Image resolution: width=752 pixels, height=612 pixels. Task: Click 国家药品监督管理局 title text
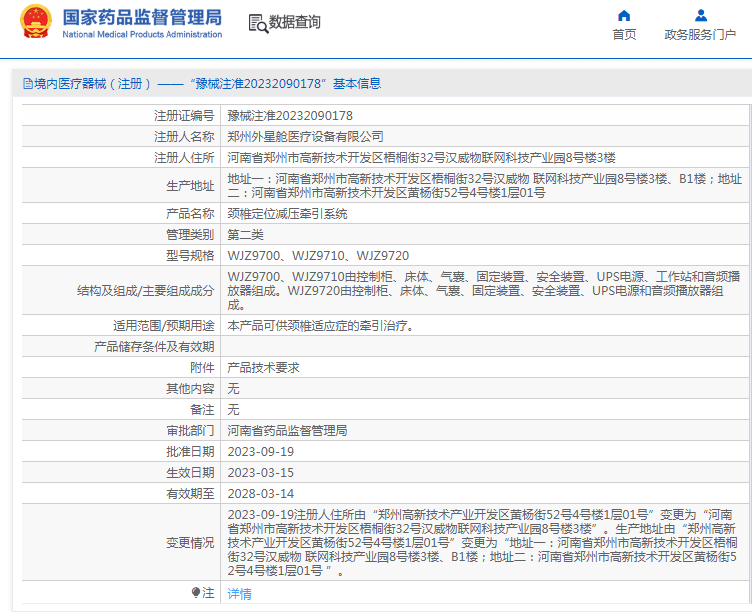pyautogui.click(x=142, y=17)
